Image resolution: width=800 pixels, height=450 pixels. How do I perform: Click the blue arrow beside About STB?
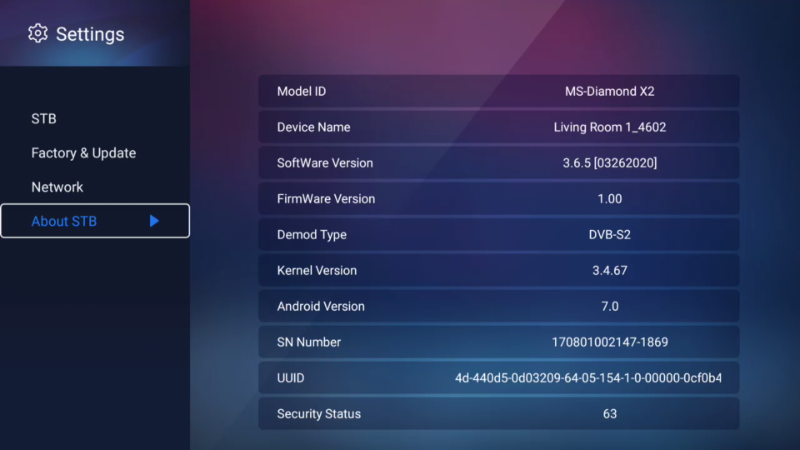[154, 221]
